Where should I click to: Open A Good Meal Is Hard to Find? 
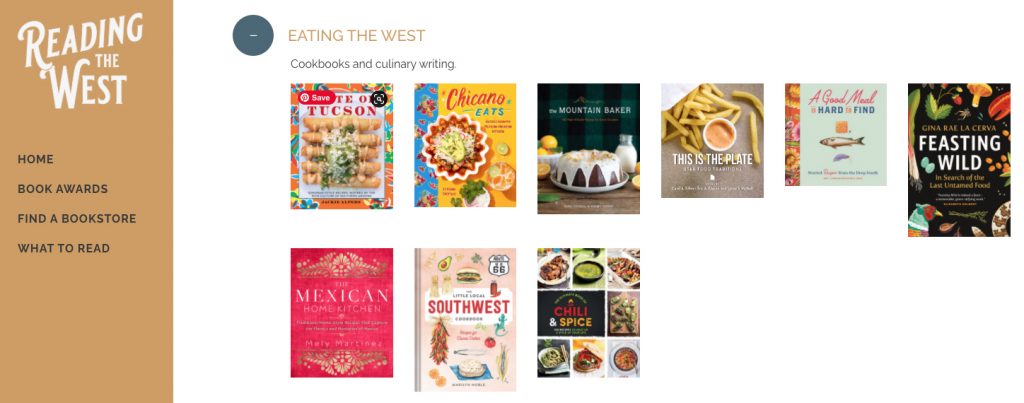click(835, 135)
